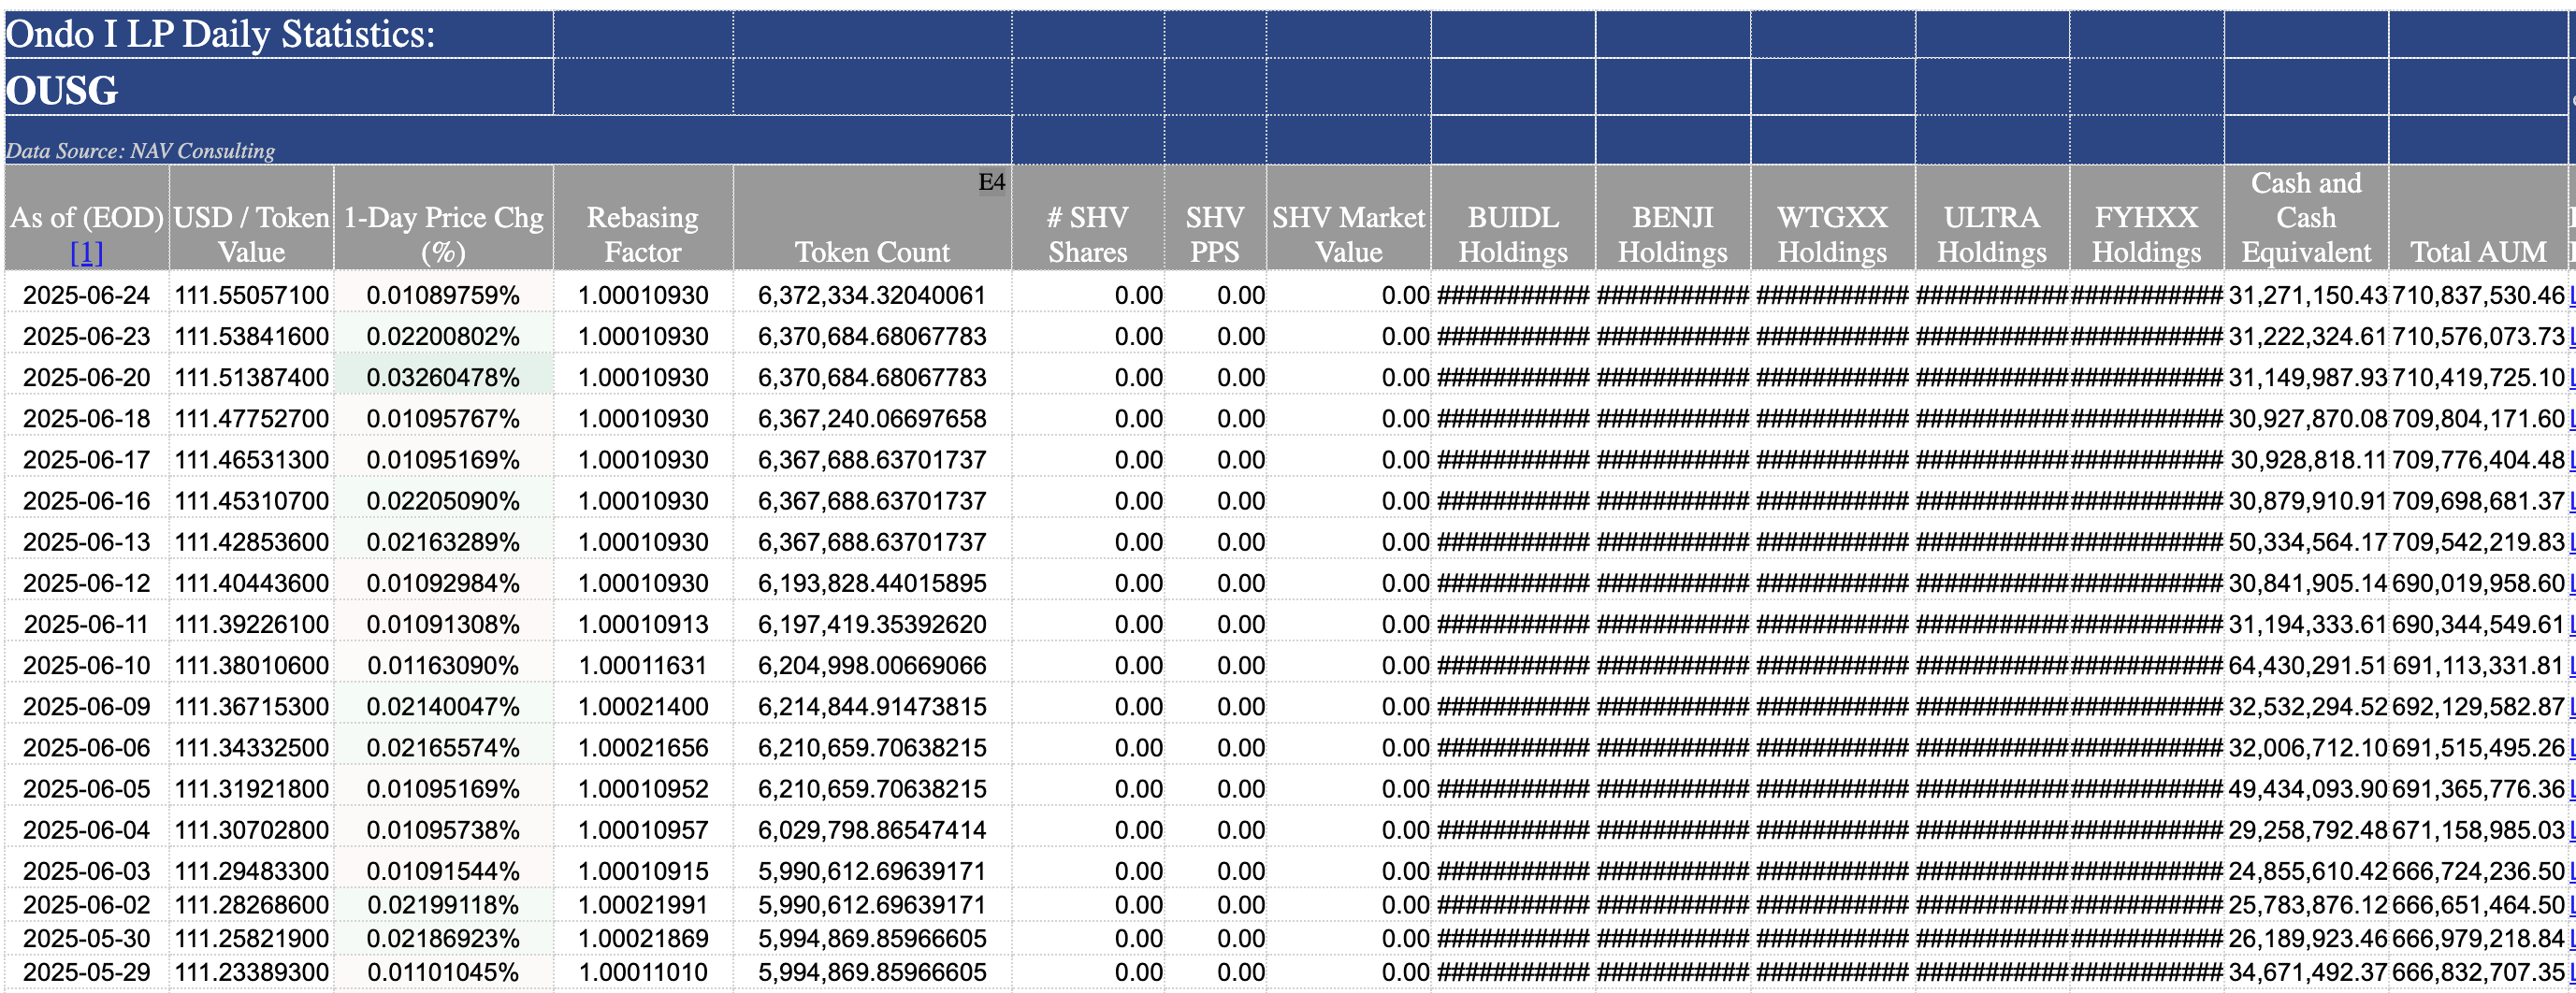Click the [1] footnote link
This screenshot has width=2576, height=993.
pos(86,253)
